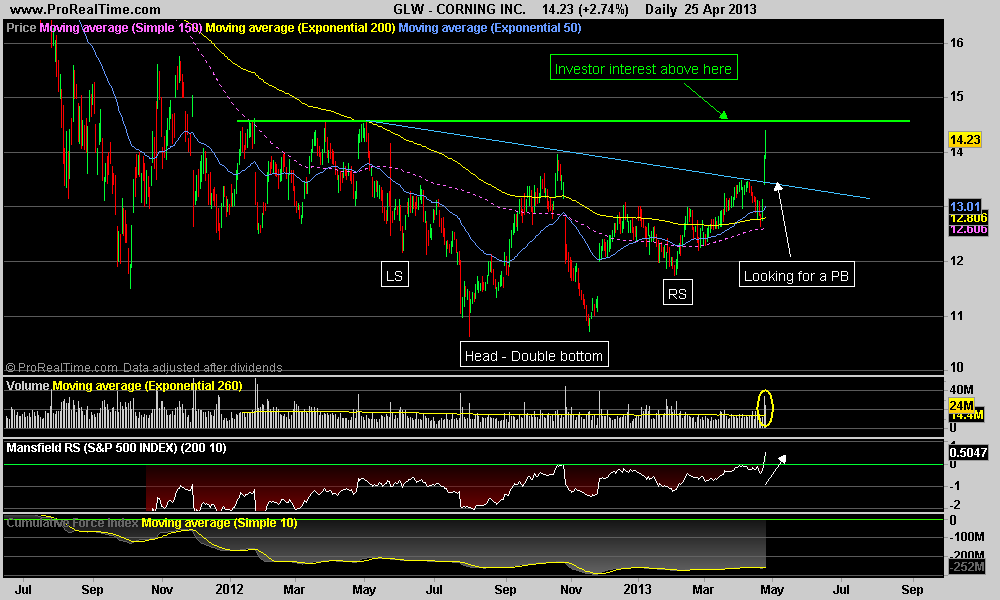Click the white arrow pointing at the trendline
The width and height of the screenshot is (1000, 600).
[x=784, y=219]
